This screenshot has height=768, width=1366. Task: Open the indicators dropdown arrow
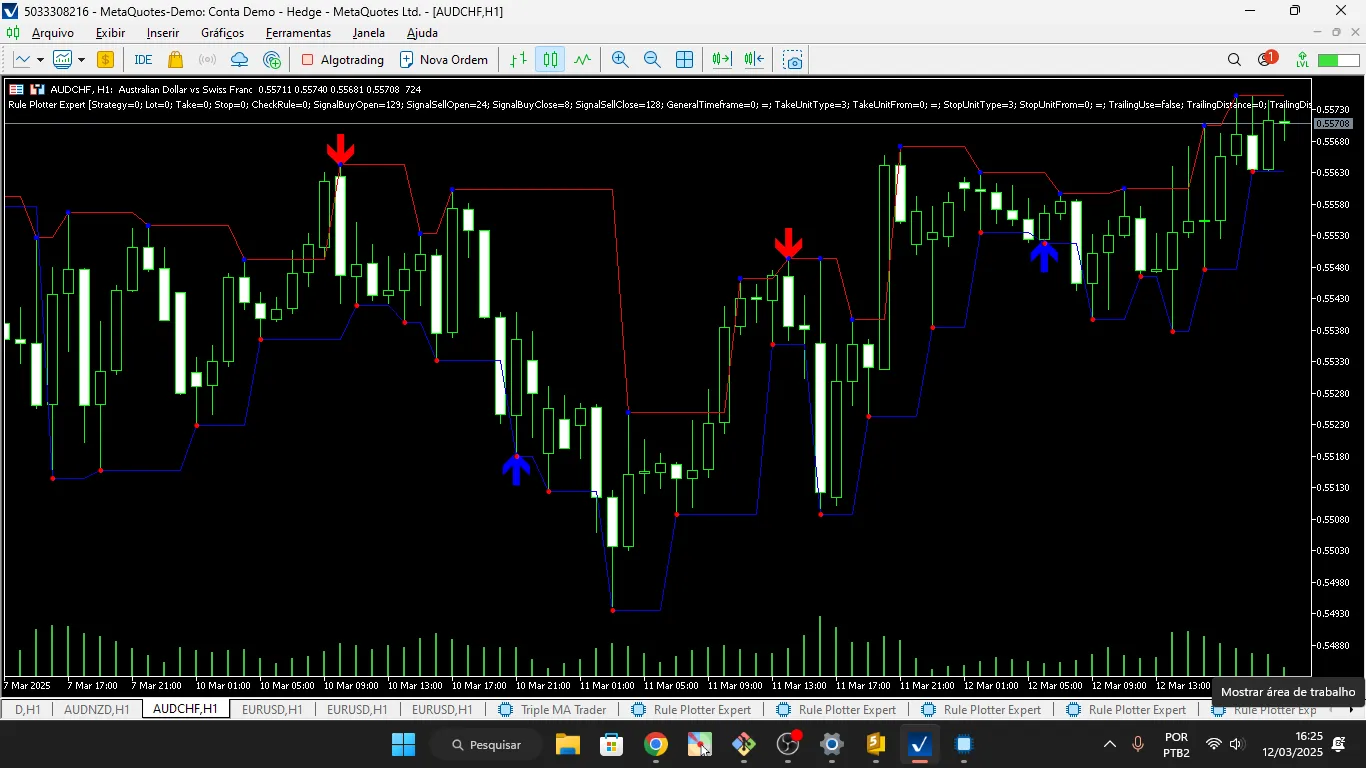pyautogui.click(x=81, y=60)
